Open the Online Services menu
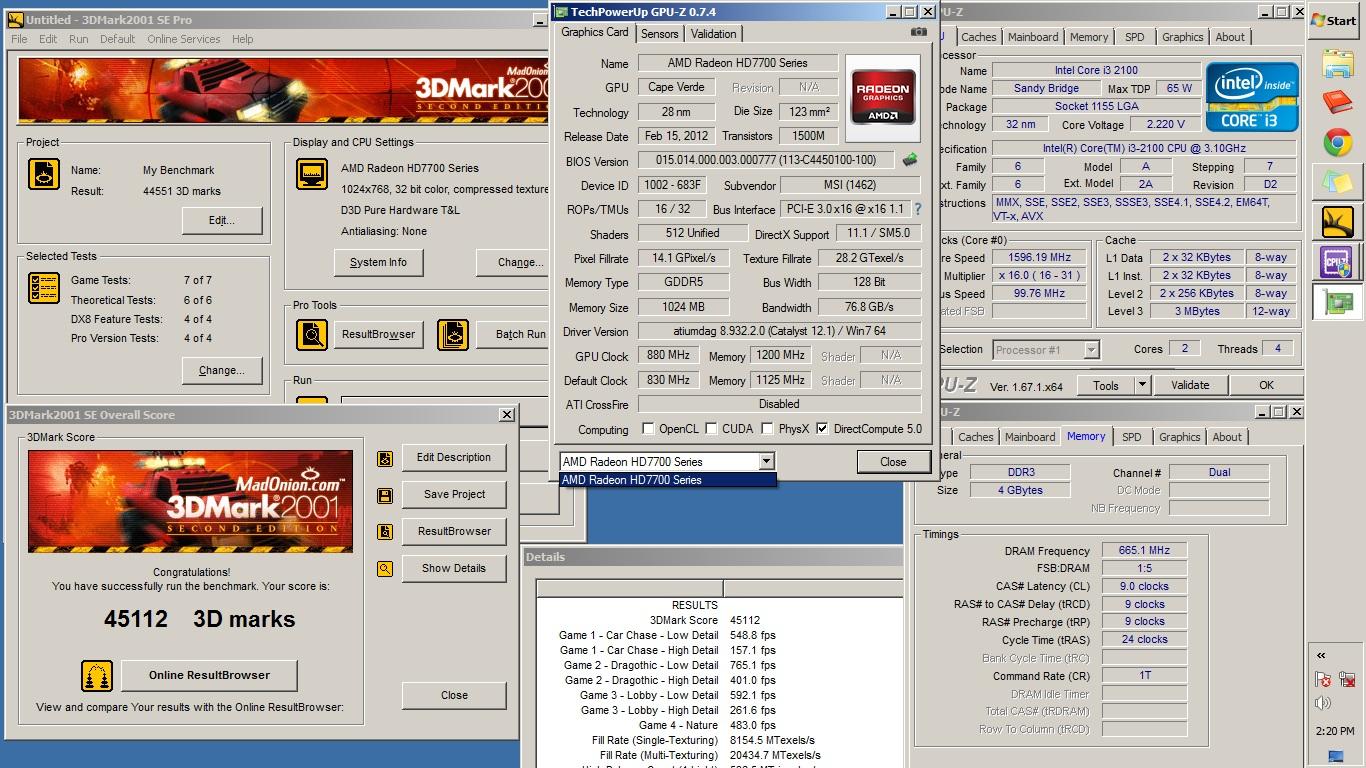This screenshot has height=768, width=1366. [184, 39]
